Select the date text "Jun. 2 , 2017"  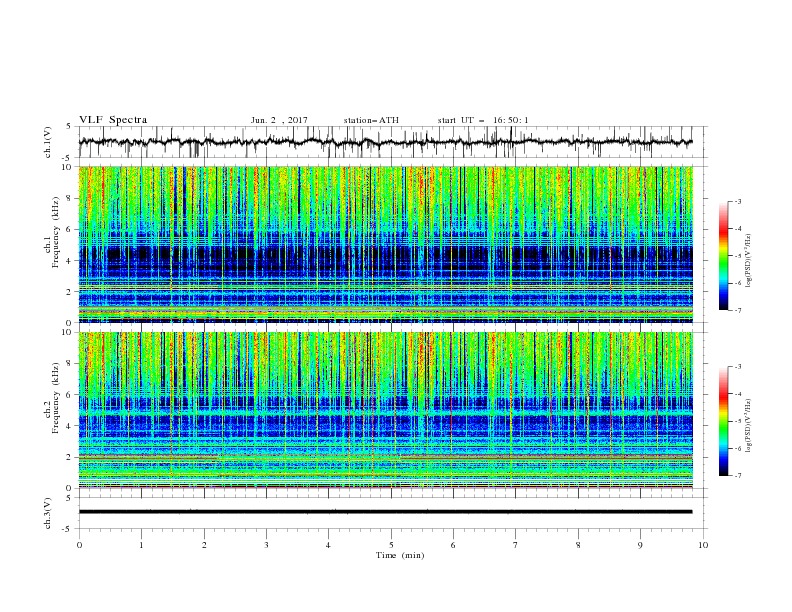tap(279, 120)
